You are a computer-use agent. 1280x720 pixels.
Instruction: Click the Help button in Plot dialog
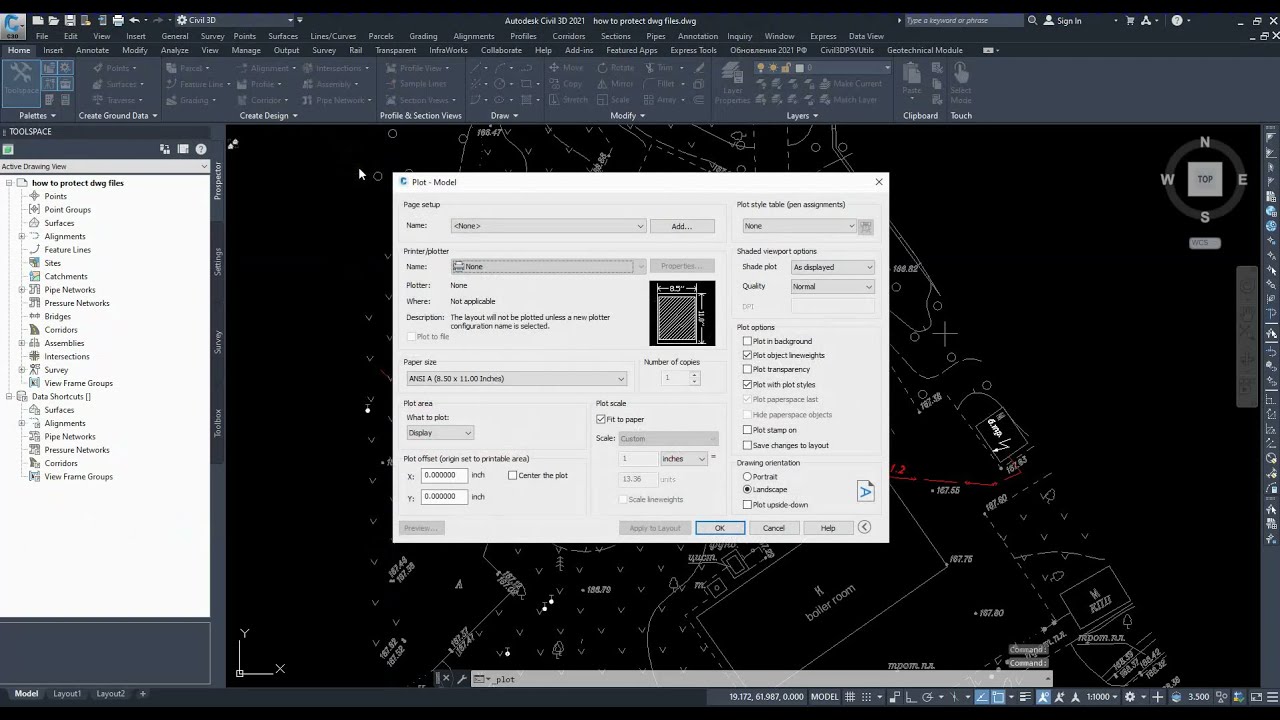tap(828, 528)
